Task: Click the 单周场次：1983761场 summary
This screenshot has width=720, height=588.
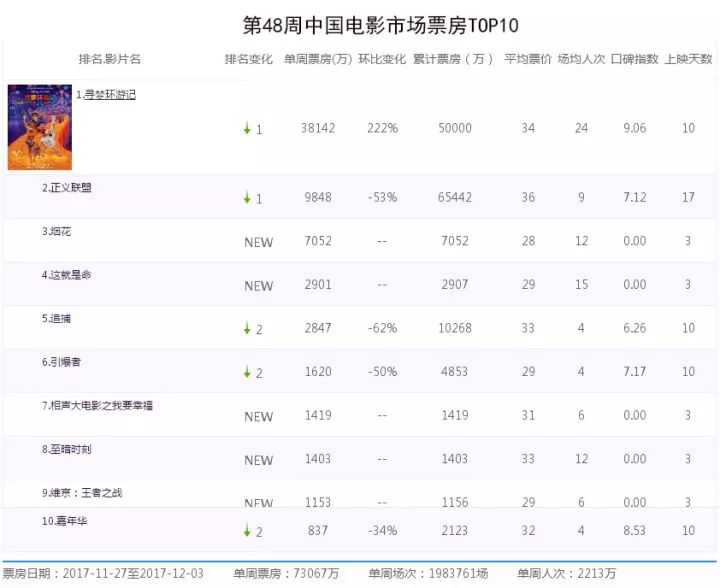Action: [x=428, y=573]
